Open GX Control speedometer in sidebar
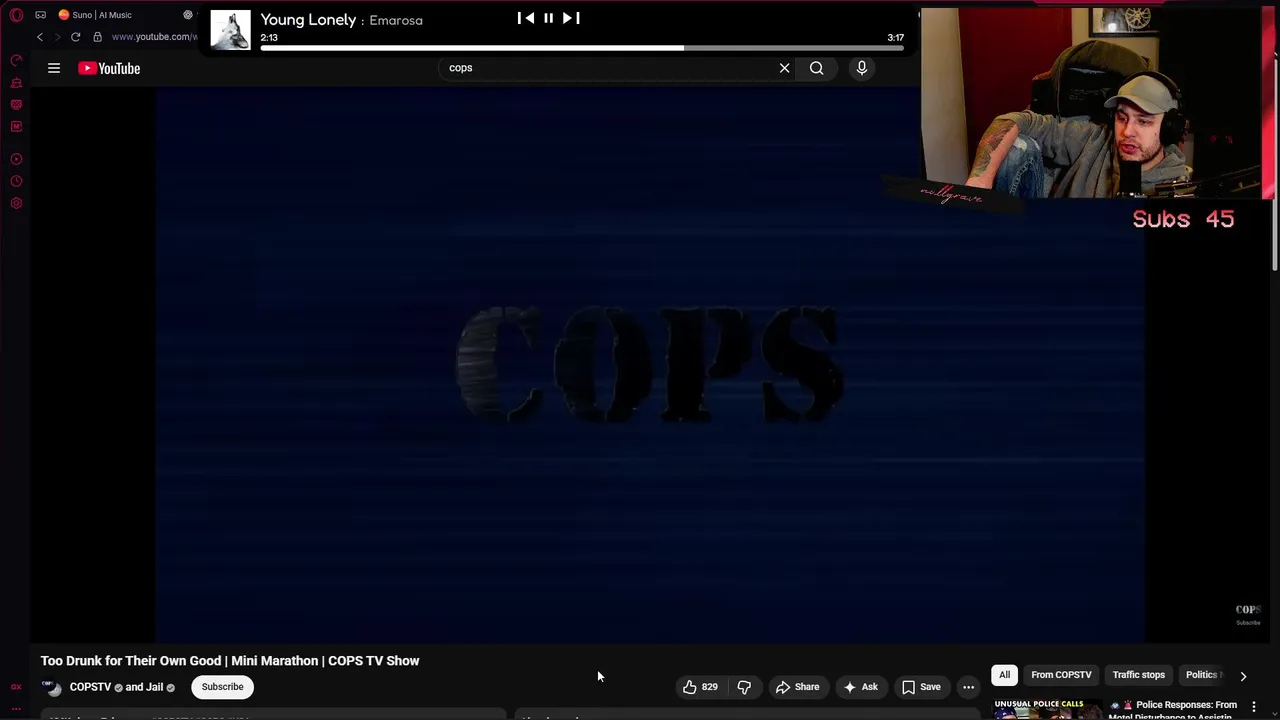 [x=16, y=61]
